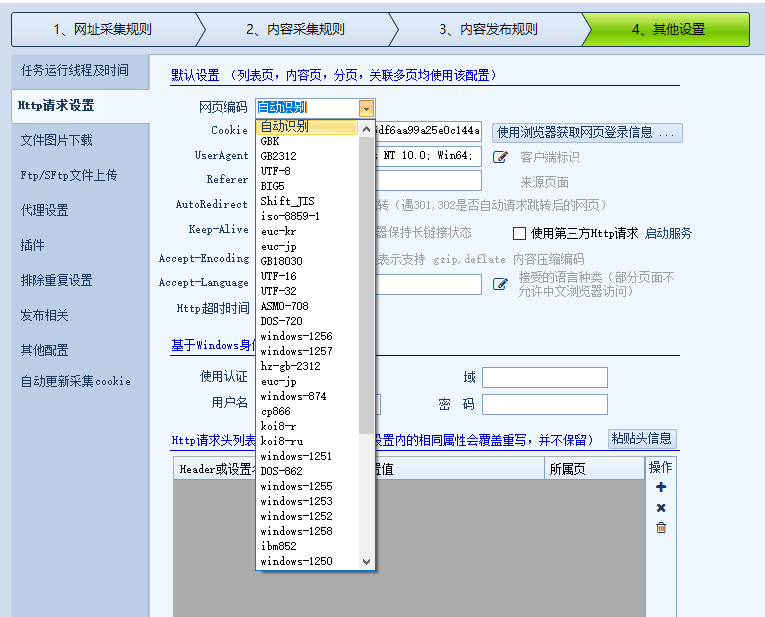This screenshot has height=617, width=765.
Task: Enable 使用第三方Http请求 checkbox
Action: [519, 233]
